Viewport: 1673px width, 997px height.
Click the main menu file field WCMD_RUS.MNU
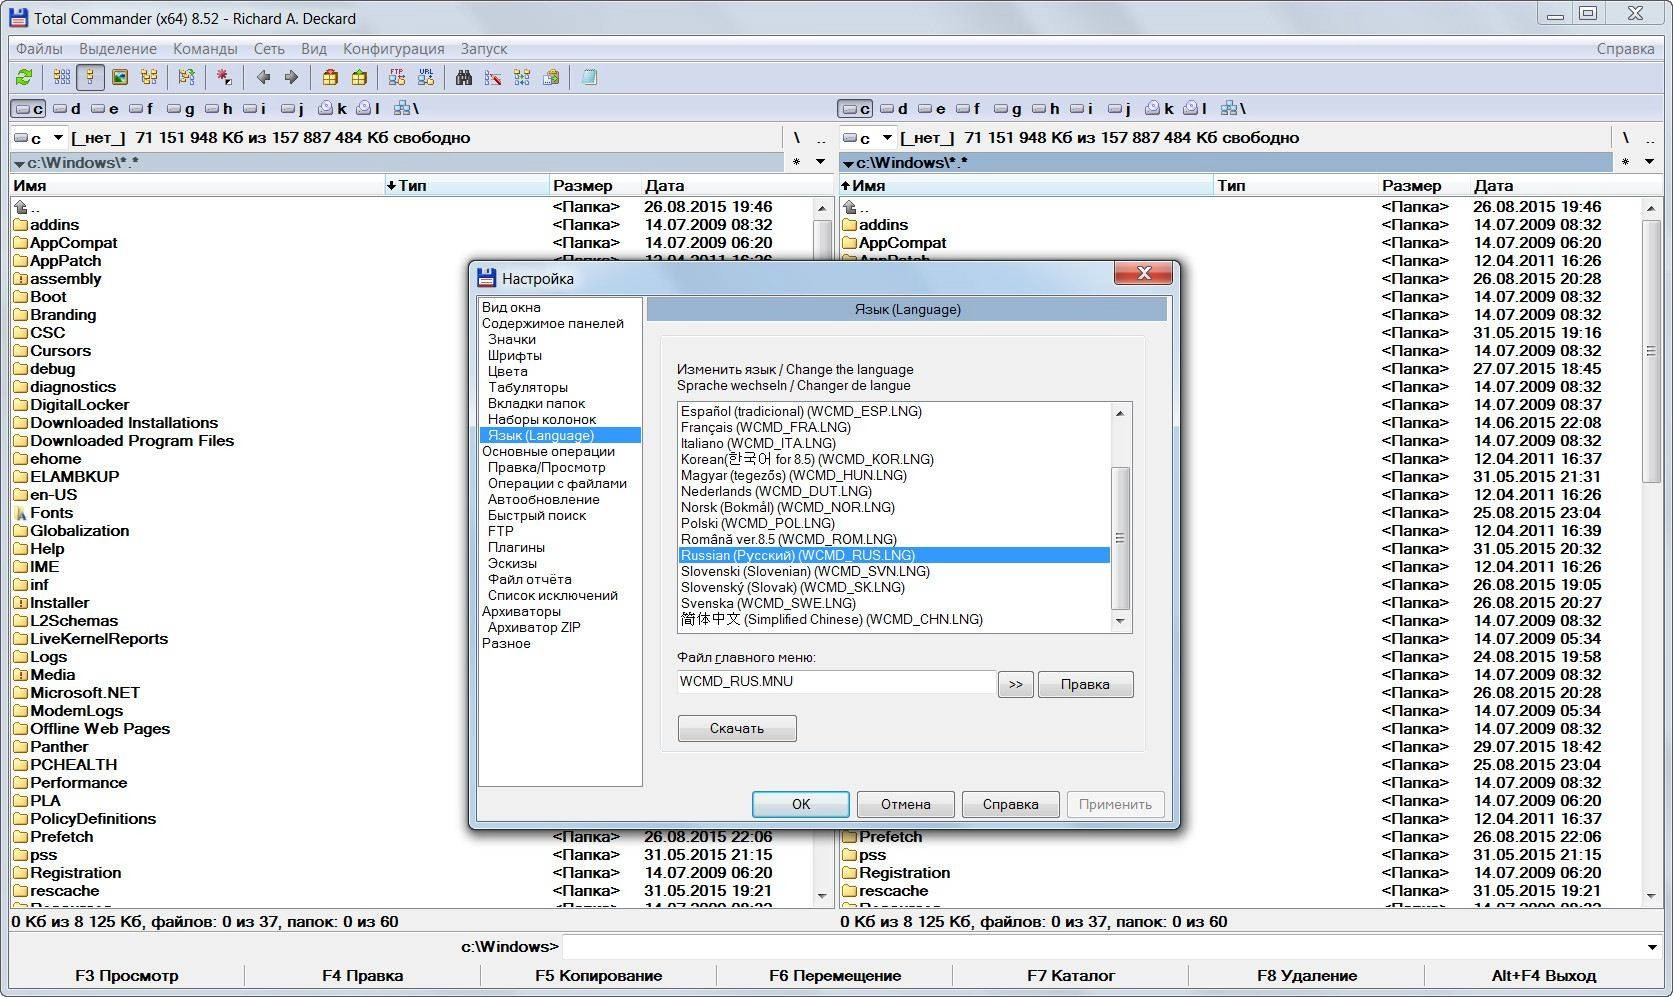[836, 681]
